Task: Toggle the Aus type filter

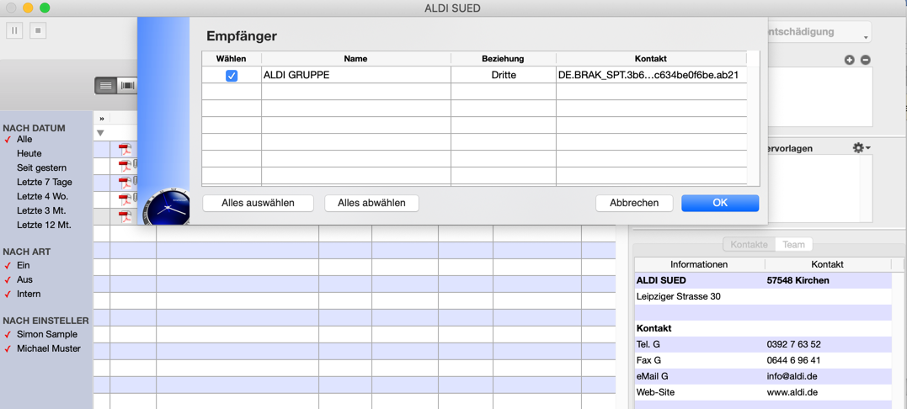Action: tap(24, 280)
